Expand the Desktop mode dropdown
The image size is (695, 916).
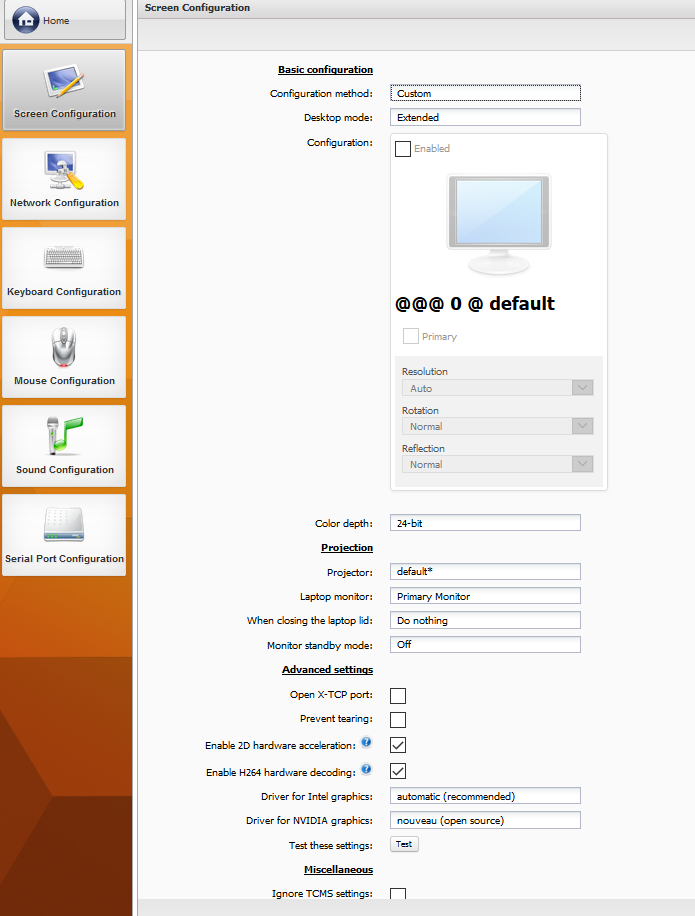coord(485,117)
